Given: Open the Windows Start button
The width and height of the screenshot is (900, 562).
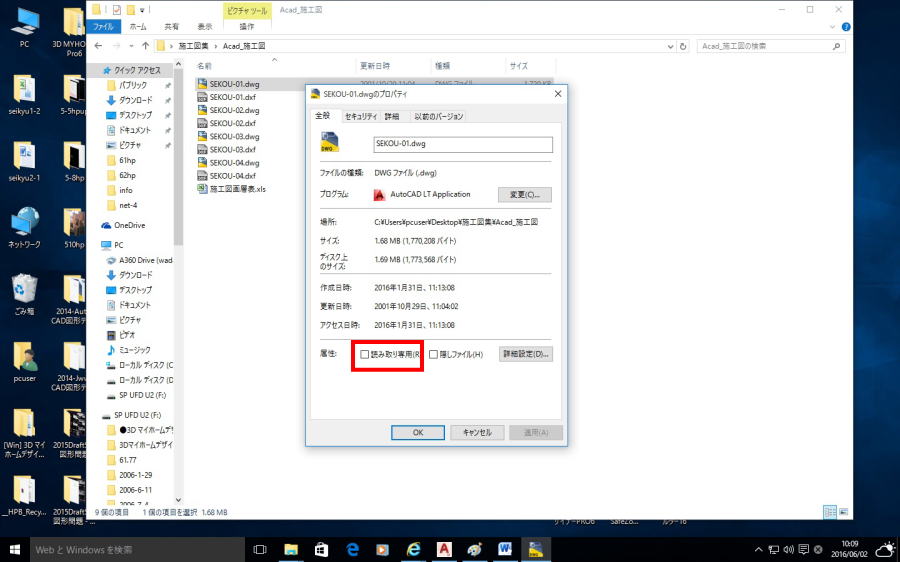Looking at the screenshot, I should 15,549.
